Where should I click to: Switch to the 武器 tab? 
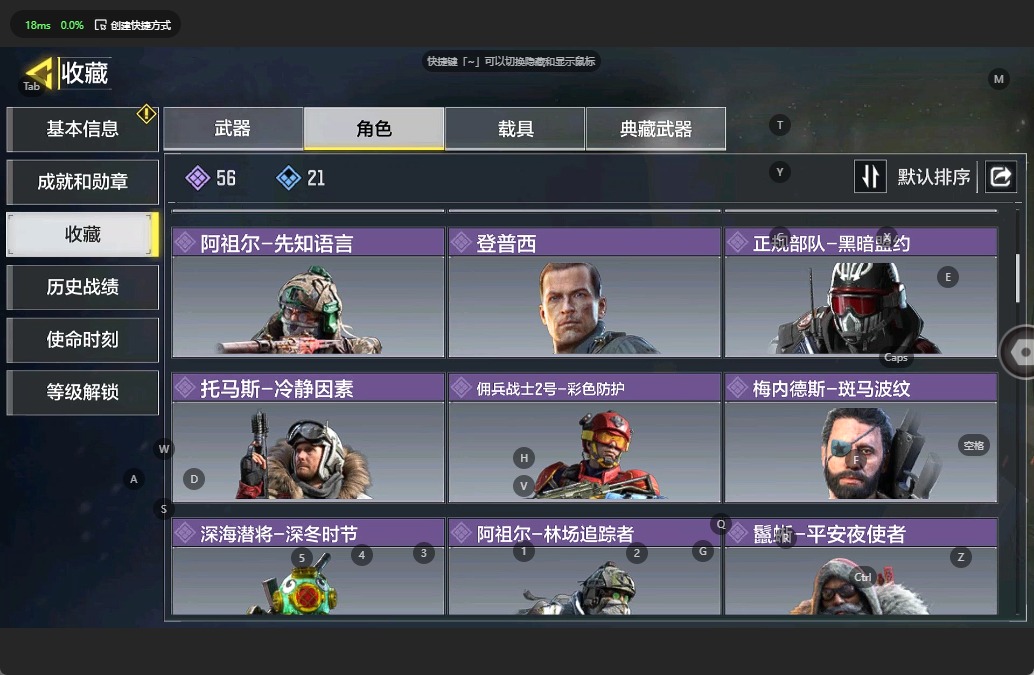(233, 129)
